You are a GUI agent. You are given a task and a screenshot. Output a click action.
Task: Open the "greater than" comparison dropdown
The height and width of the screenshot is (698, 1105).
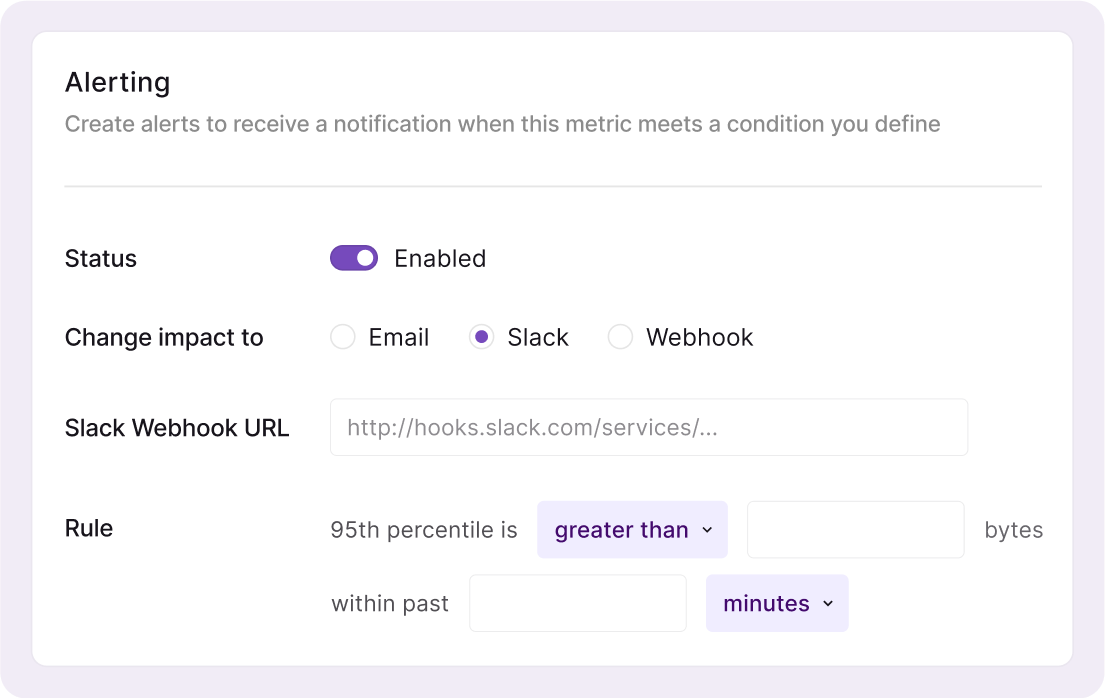coord(632,530)
